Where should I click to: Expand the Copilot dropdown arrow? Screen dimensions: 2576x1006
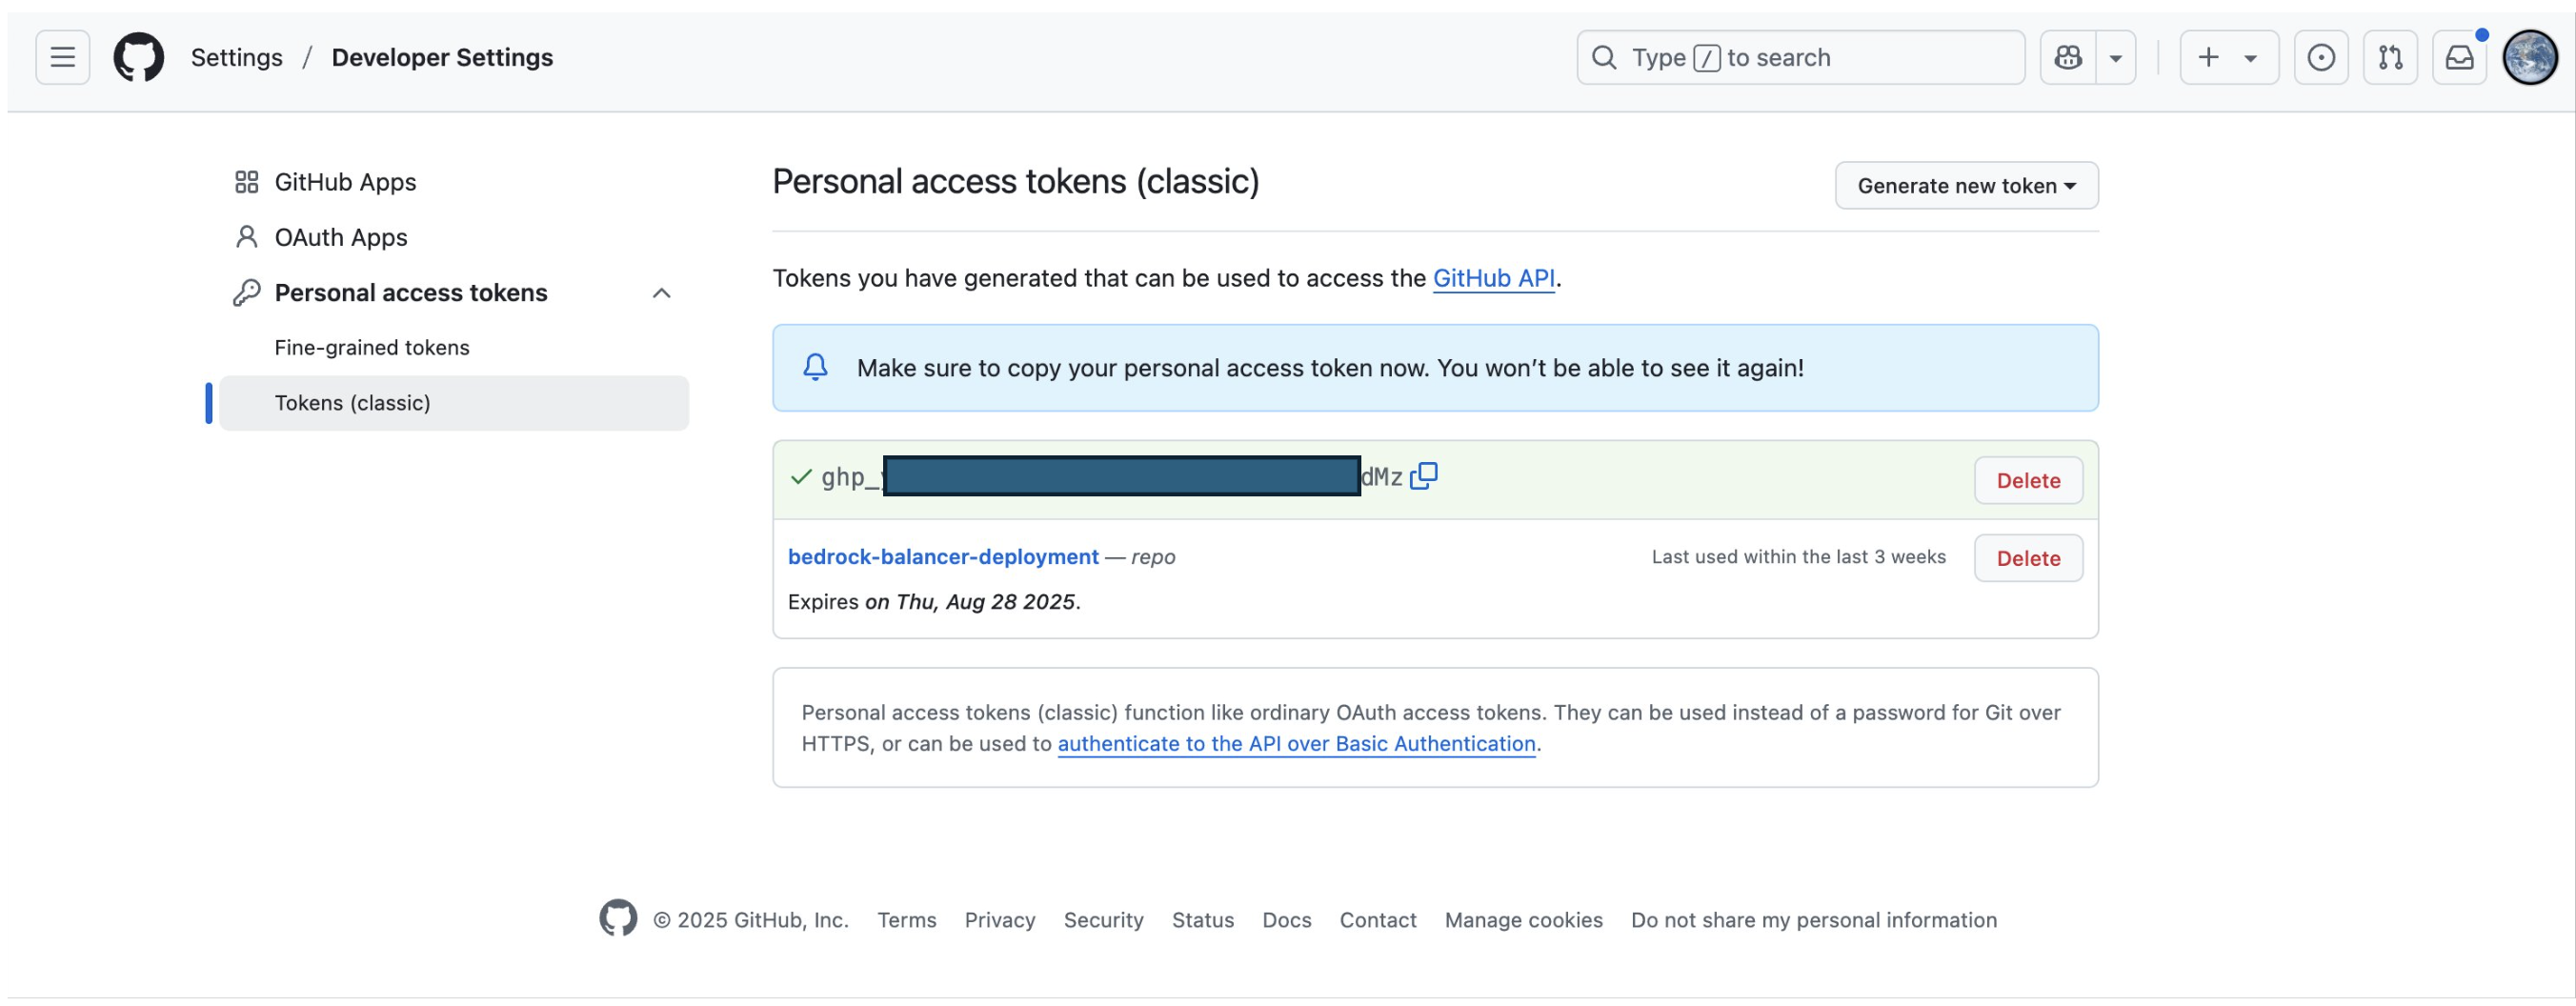point(2116,57)
